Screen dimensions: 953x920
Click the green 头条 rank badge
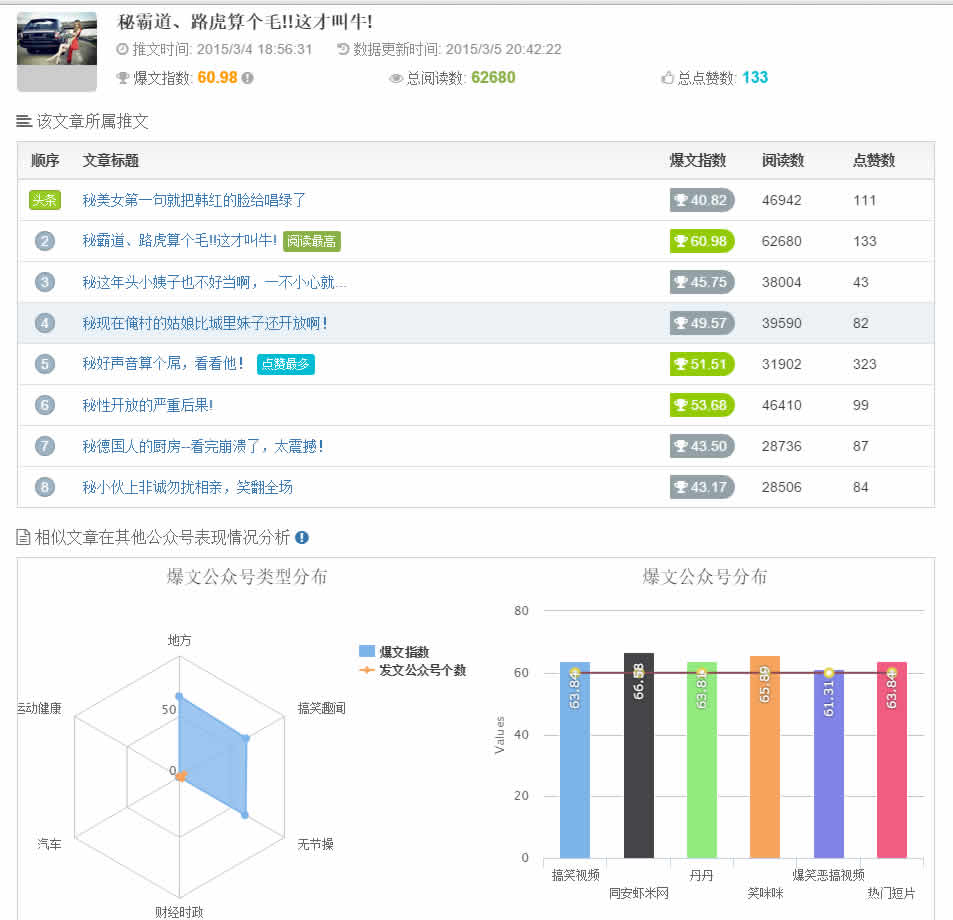click(x=45, y=200)
